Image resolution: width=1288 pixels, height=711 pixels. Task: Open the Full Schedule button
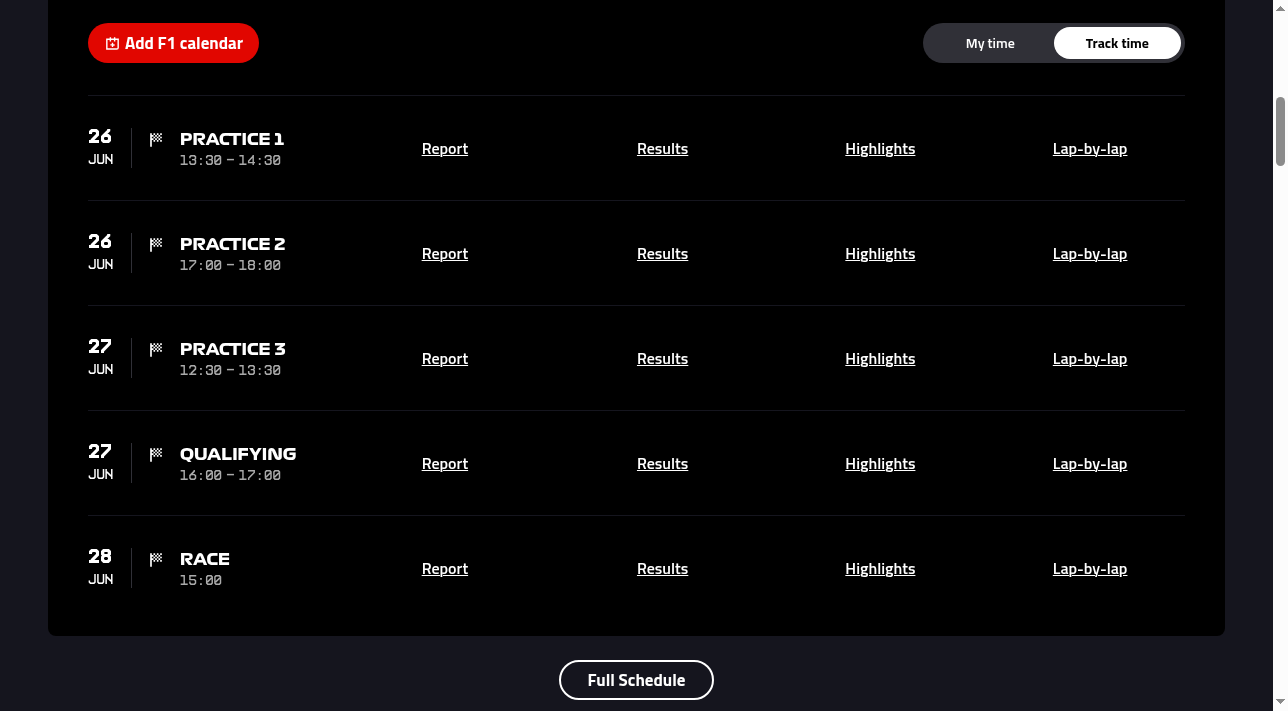point(636,680)
